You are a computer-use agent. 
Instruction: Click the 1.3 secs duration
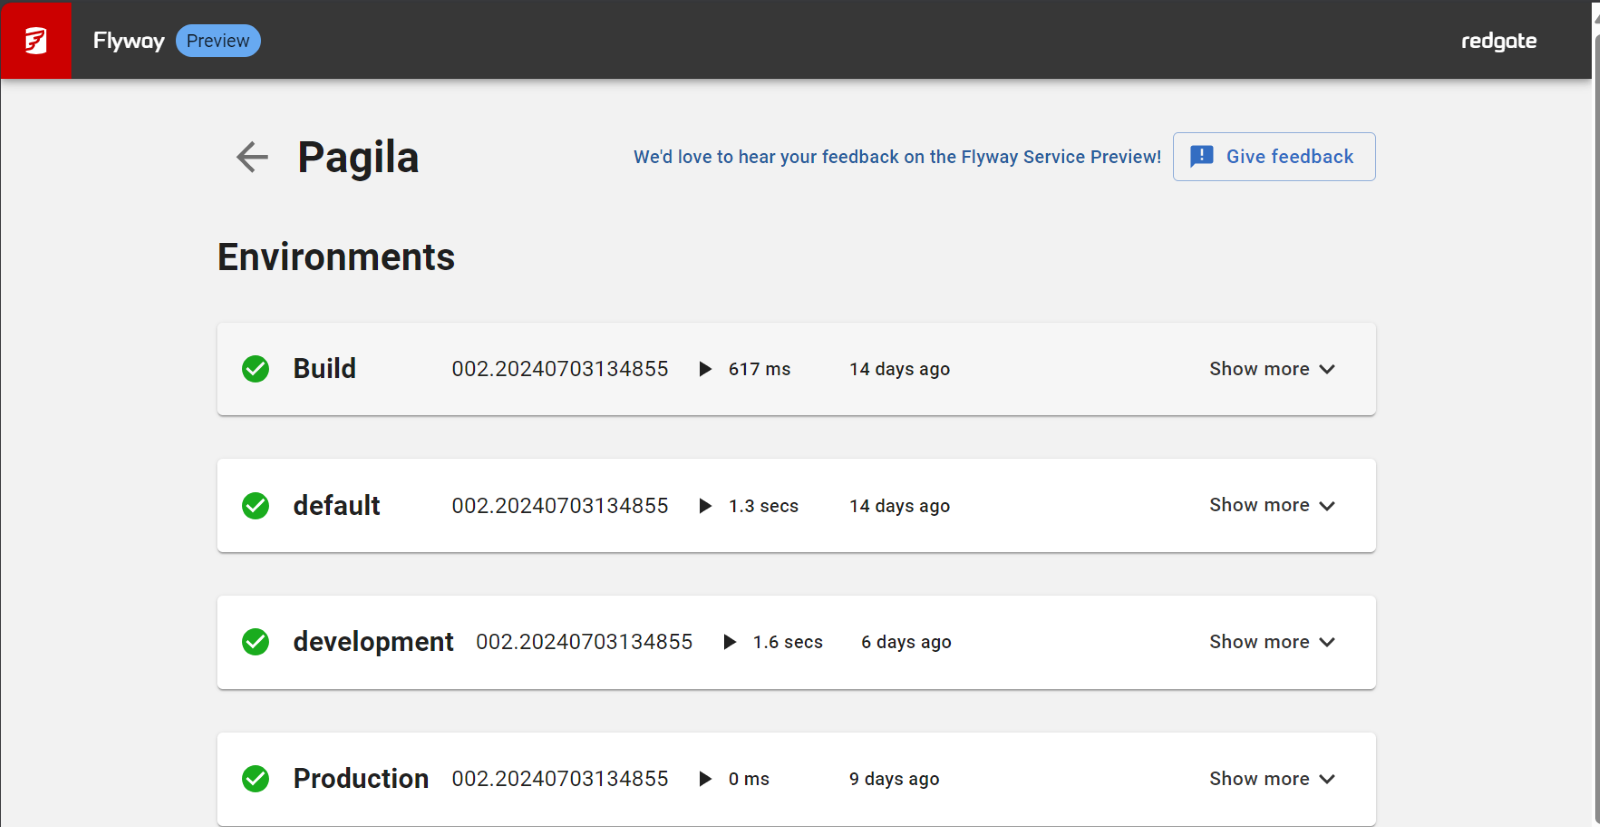(x=763, y=506)
